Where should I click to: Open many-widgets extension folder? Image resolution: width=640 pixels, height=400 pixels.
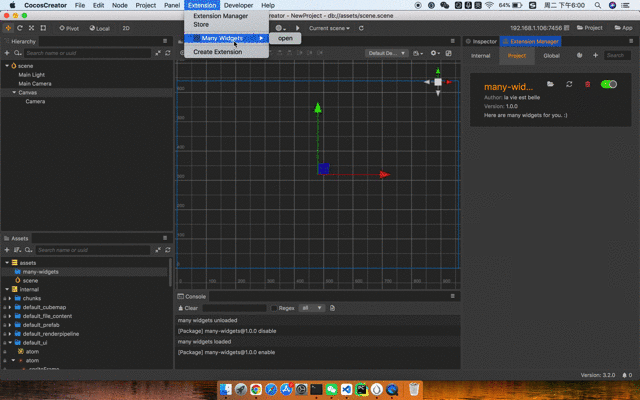pyautogui.click(x=550, y=84)
